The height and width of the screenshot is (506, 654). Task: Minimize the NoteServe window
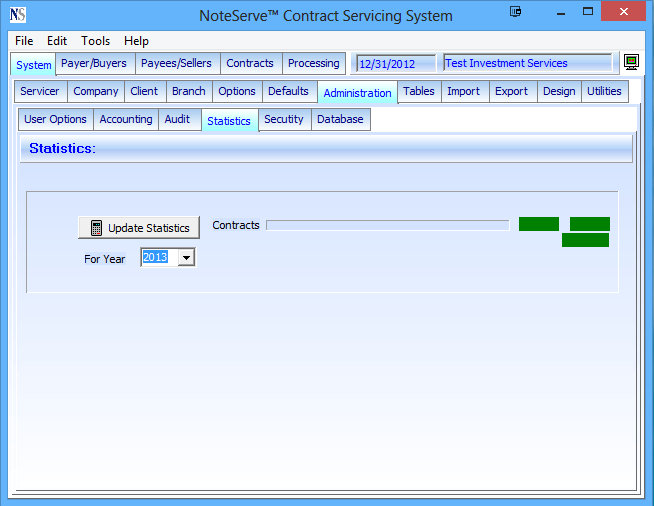(556, 15)
